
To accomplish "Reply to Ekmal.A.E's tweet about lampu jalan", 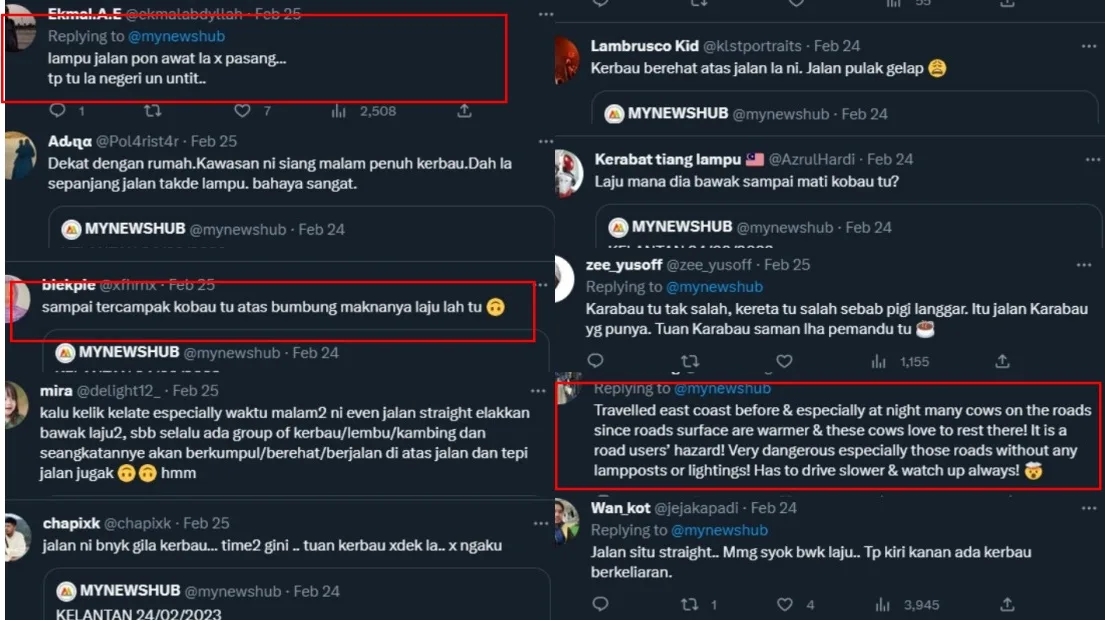I will 58,111.
